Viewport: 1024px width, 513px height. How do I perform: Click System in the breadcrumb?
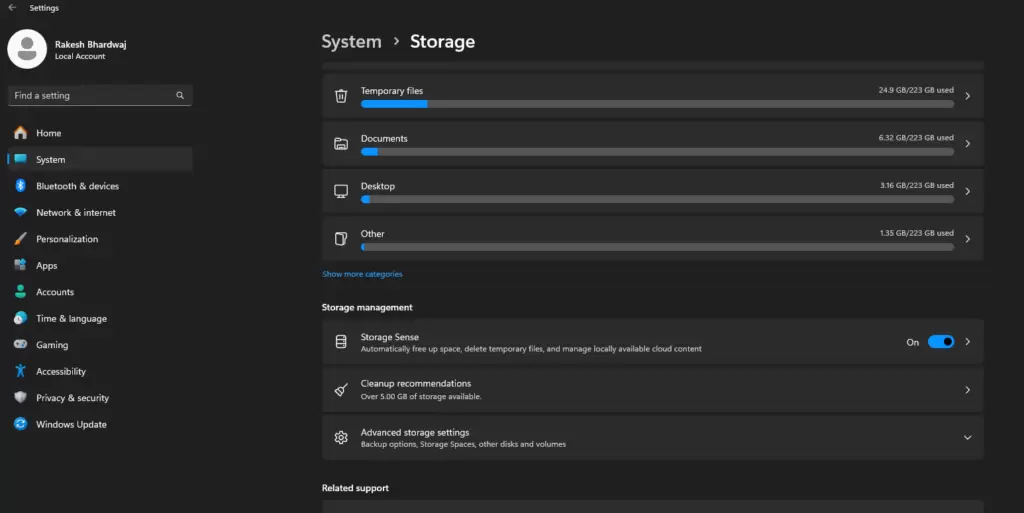click(351, 42)
